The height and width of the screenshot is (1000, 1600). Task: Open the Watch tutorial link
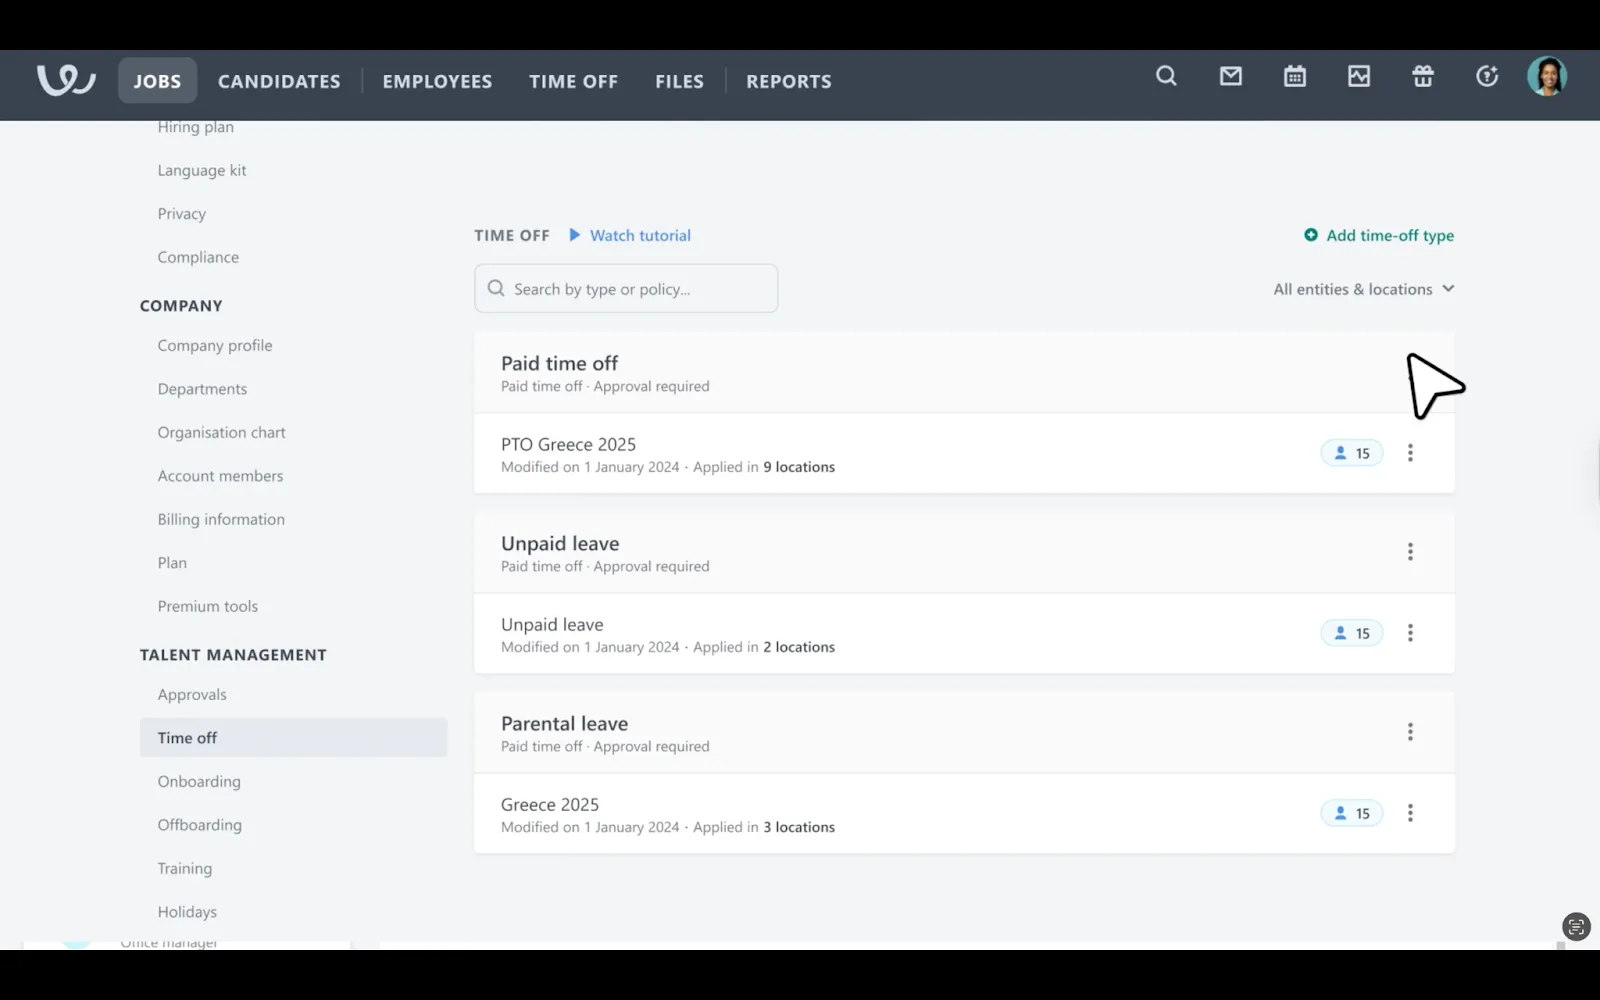tap(640, 235)
